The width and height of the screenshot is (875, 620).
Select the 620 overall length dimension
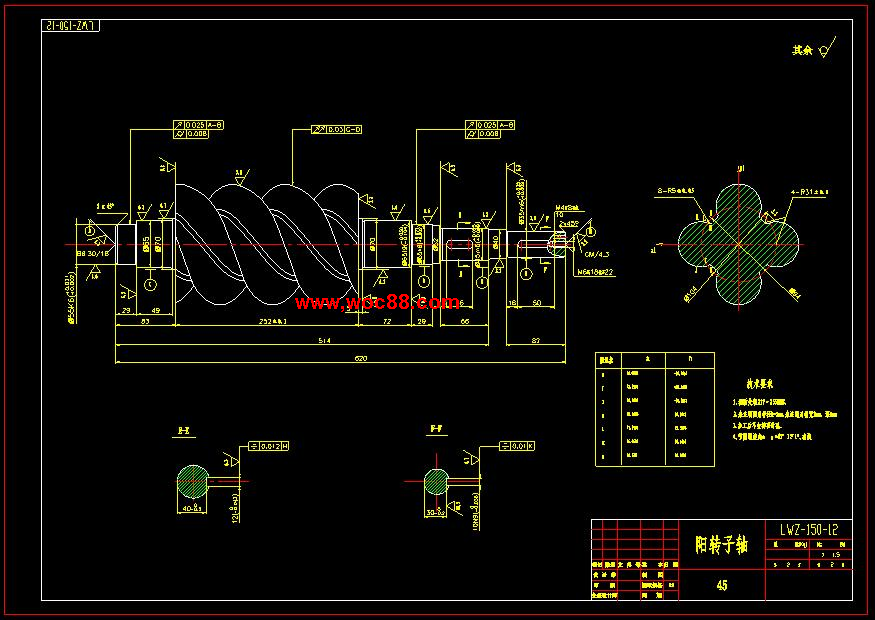[361, 359]
